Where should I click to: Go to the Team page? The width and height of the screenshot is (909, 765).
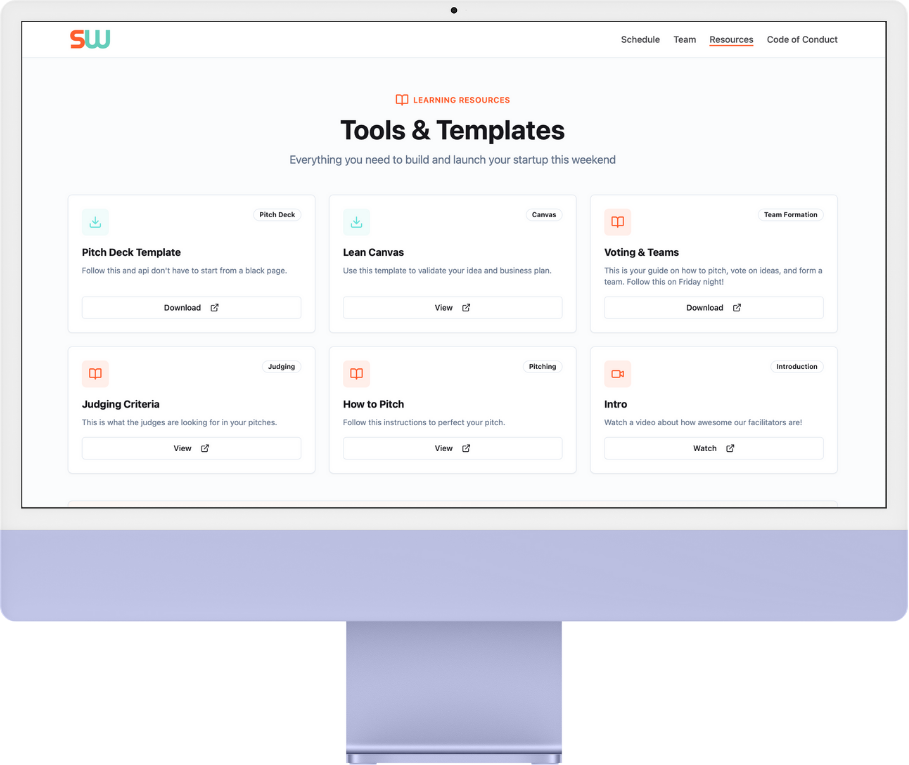point(684,40)
